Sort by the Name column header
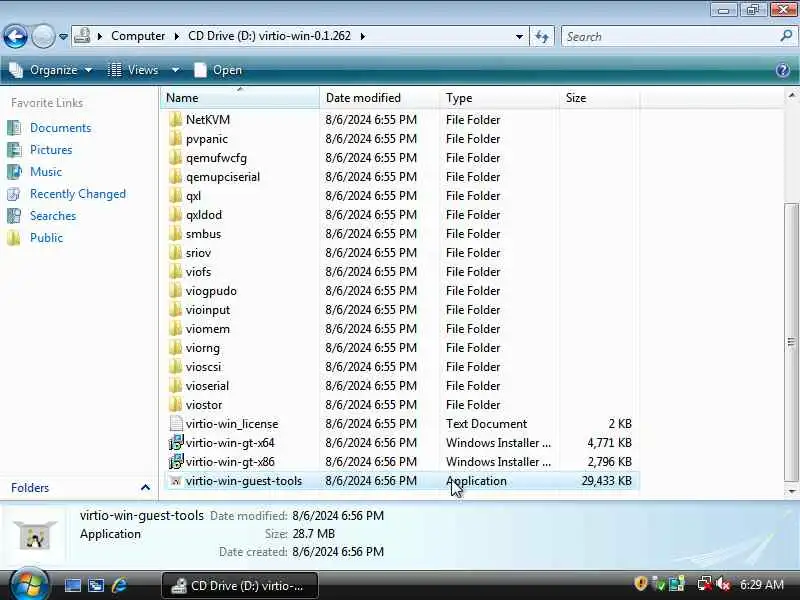The width and height of the screenshot is (800, 600). point(240,97)
